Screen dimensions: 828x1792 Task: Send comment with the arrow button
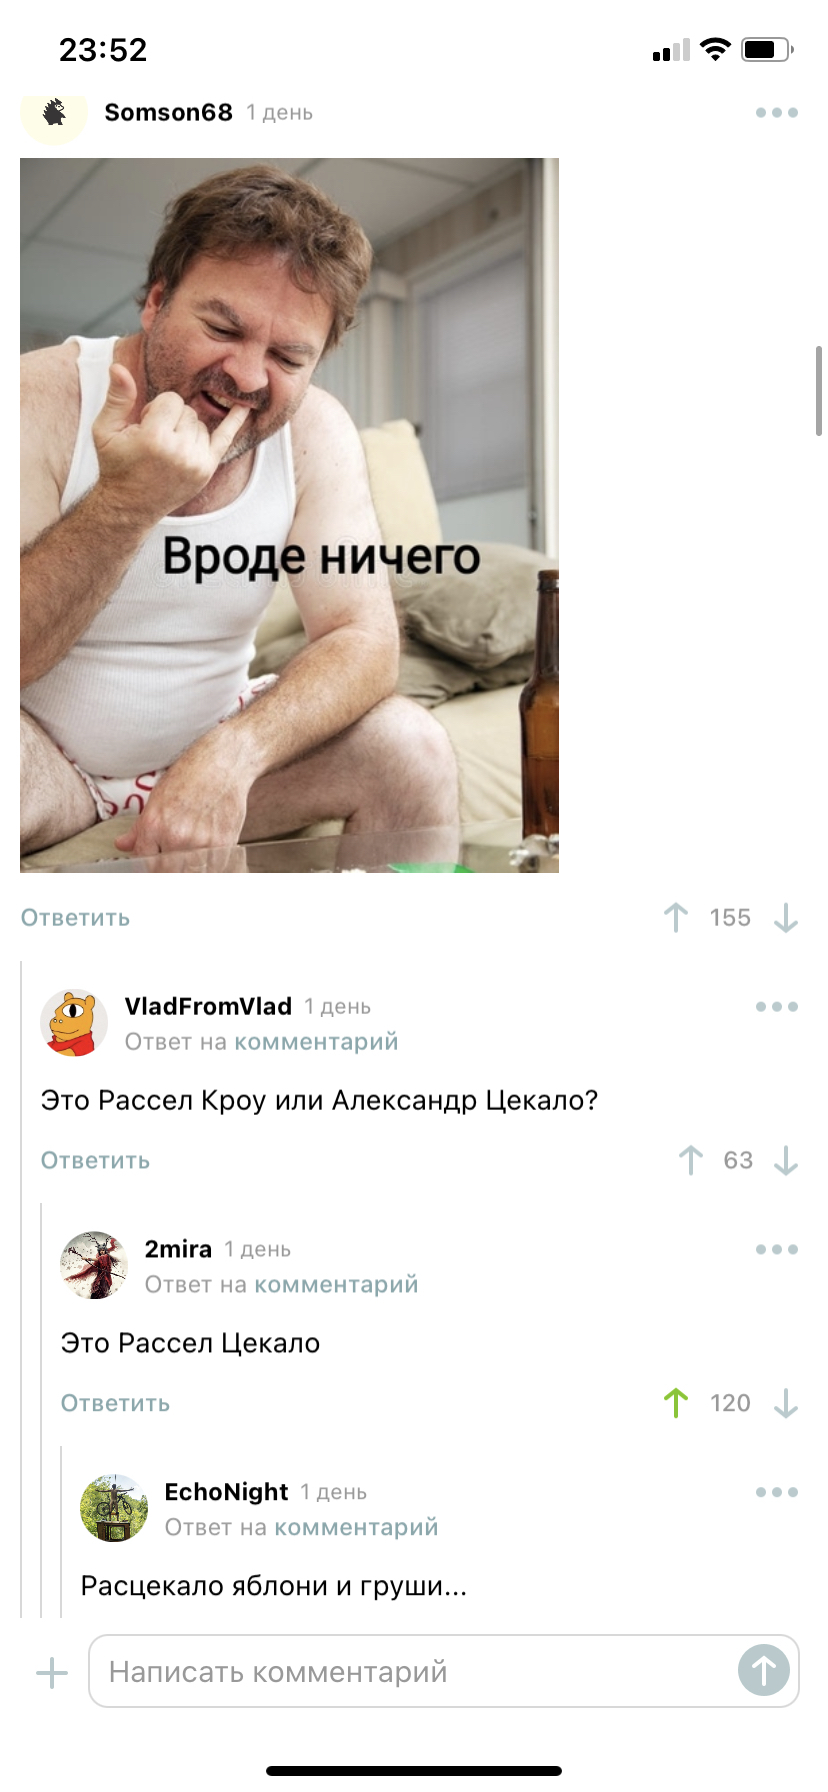point(764,1670)
